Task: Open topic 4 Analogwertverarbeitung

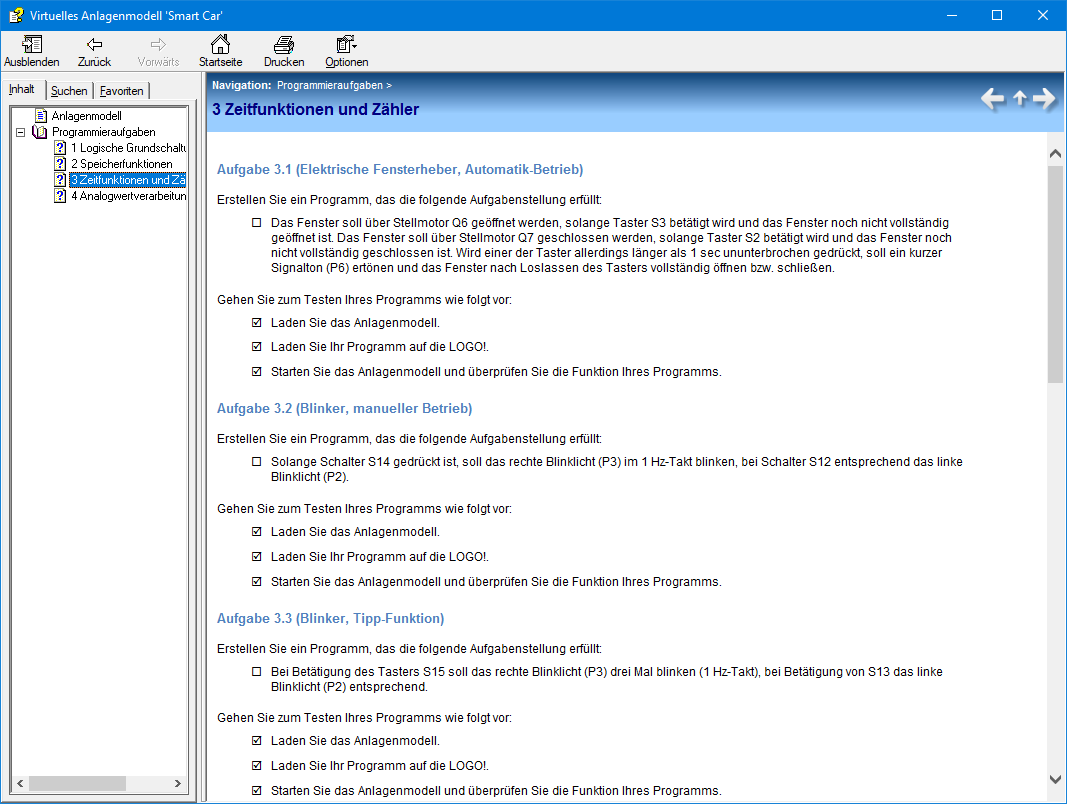Action: pos(128,196)
